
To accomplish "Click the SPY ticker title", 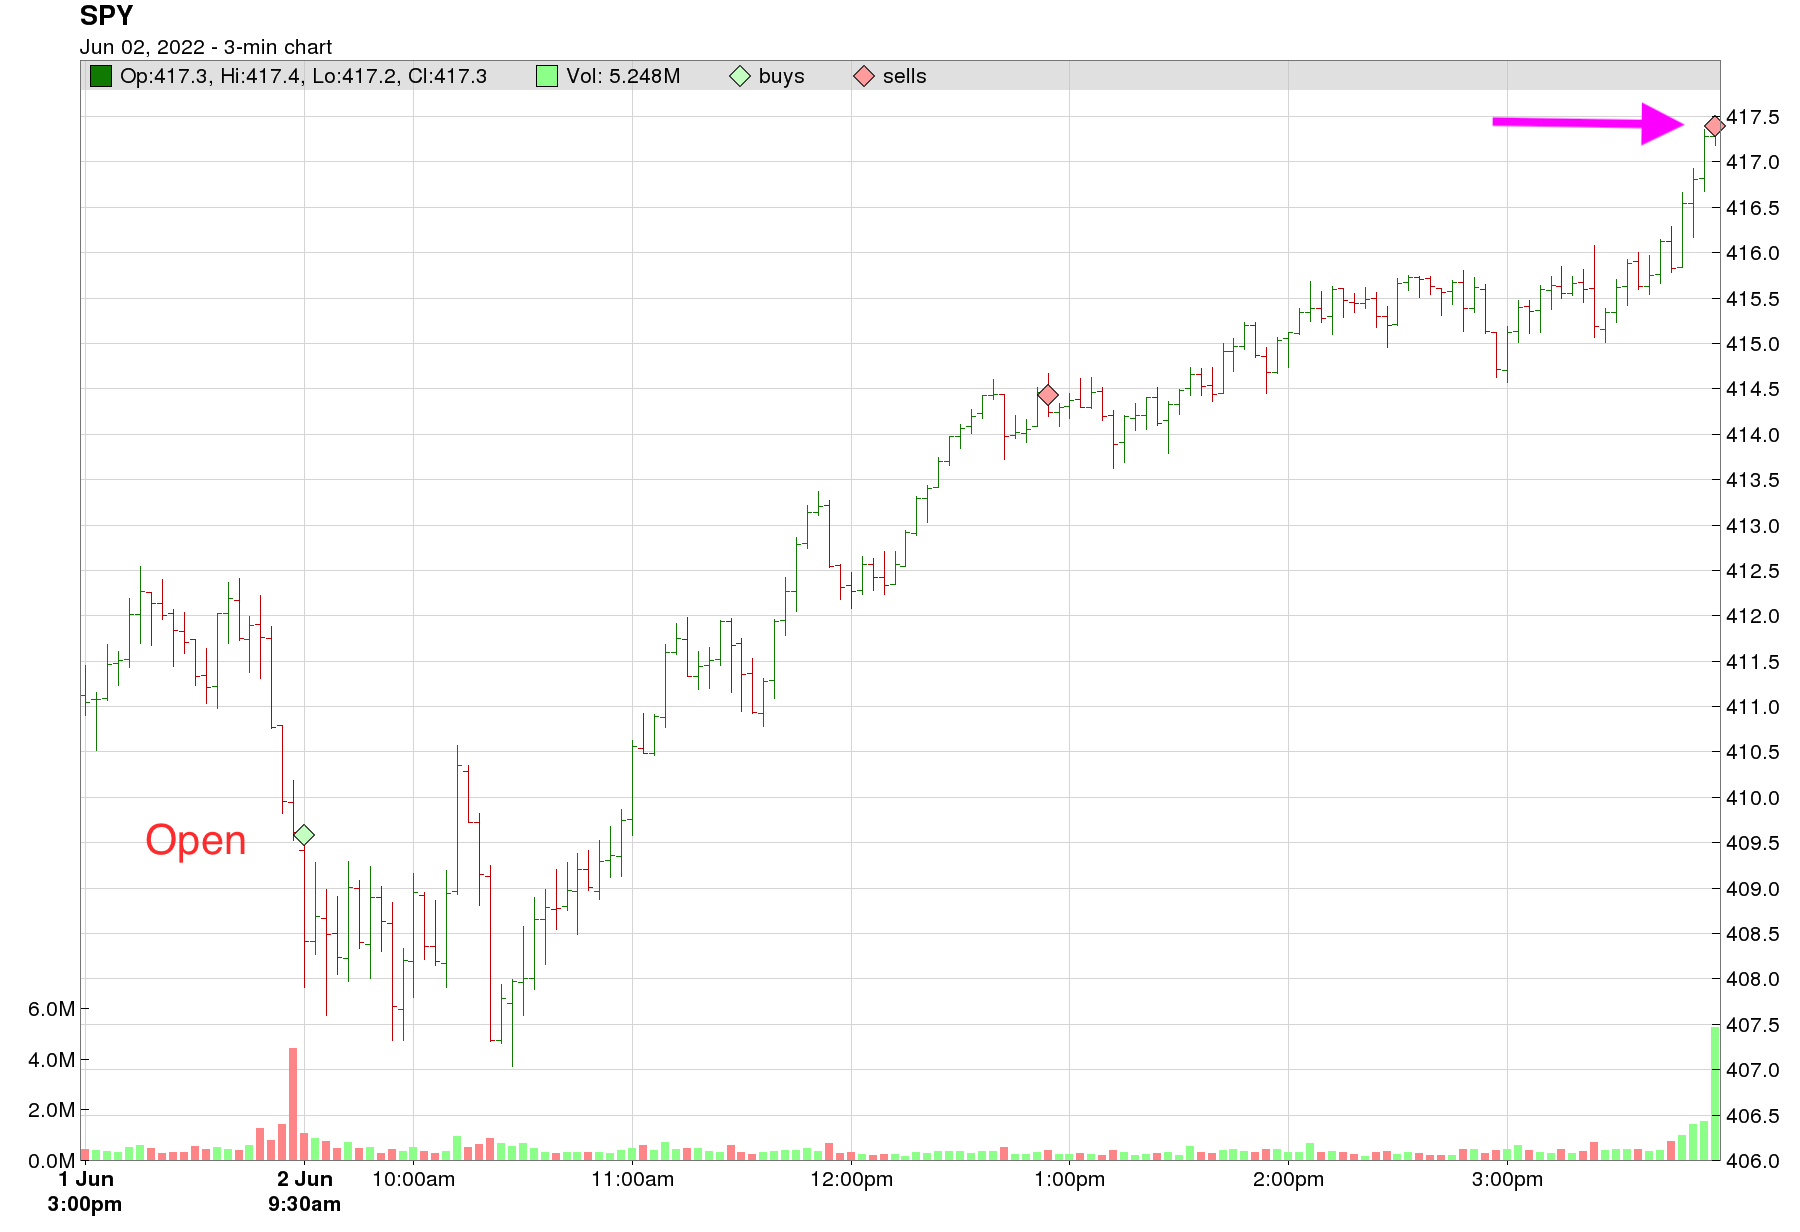I will [x=106, y=16].
